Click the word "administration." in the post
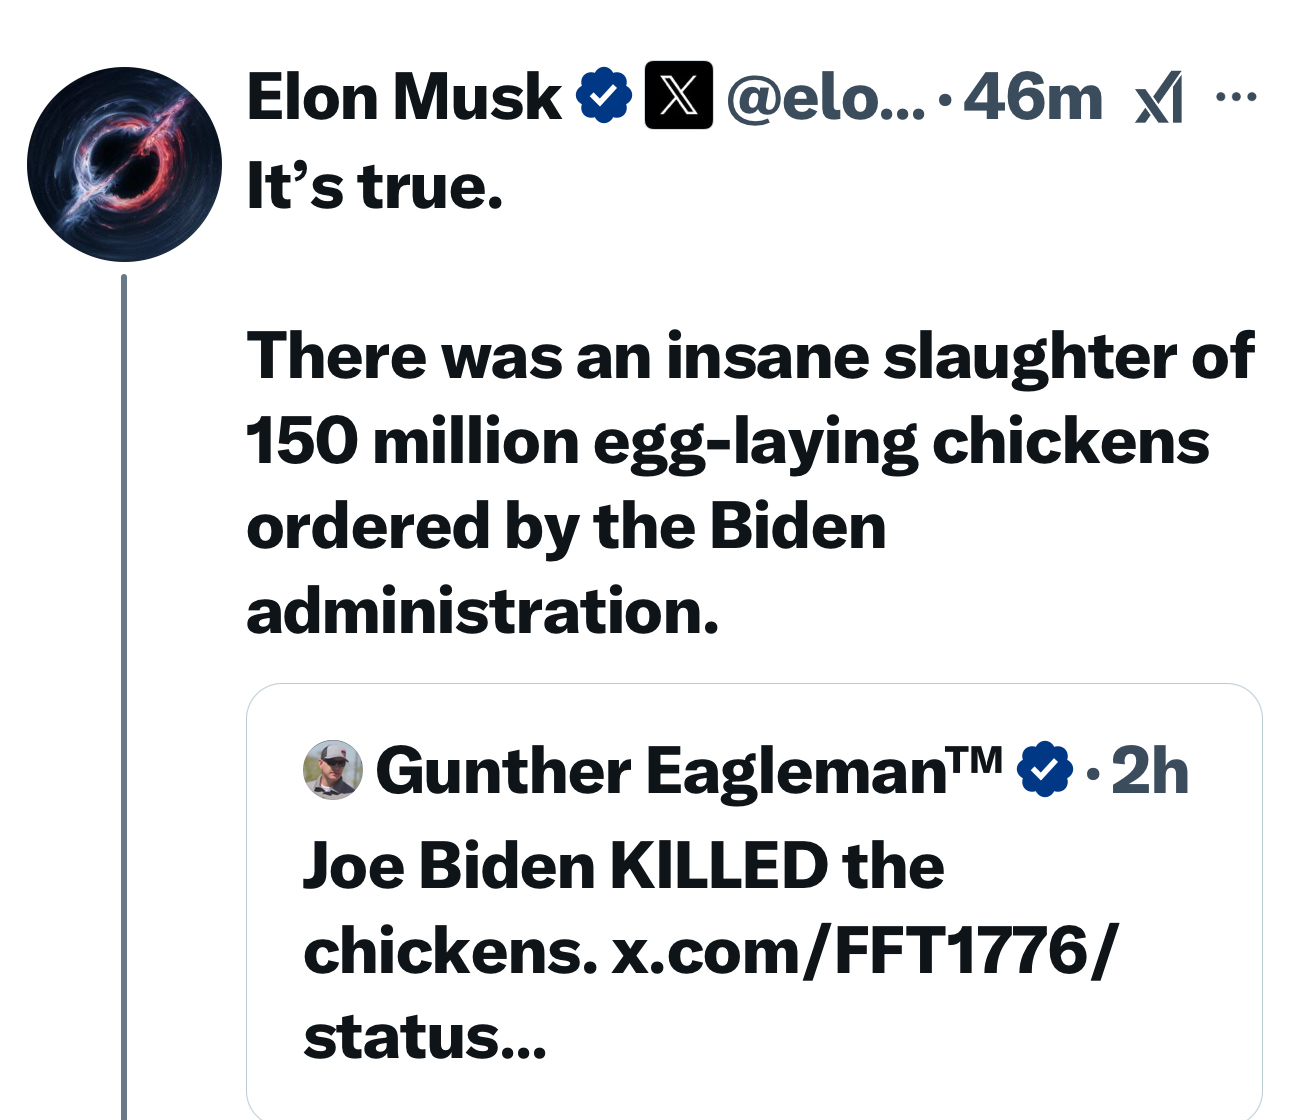The width and height of the screenshot is (1290, 1120). pos(483,611)
